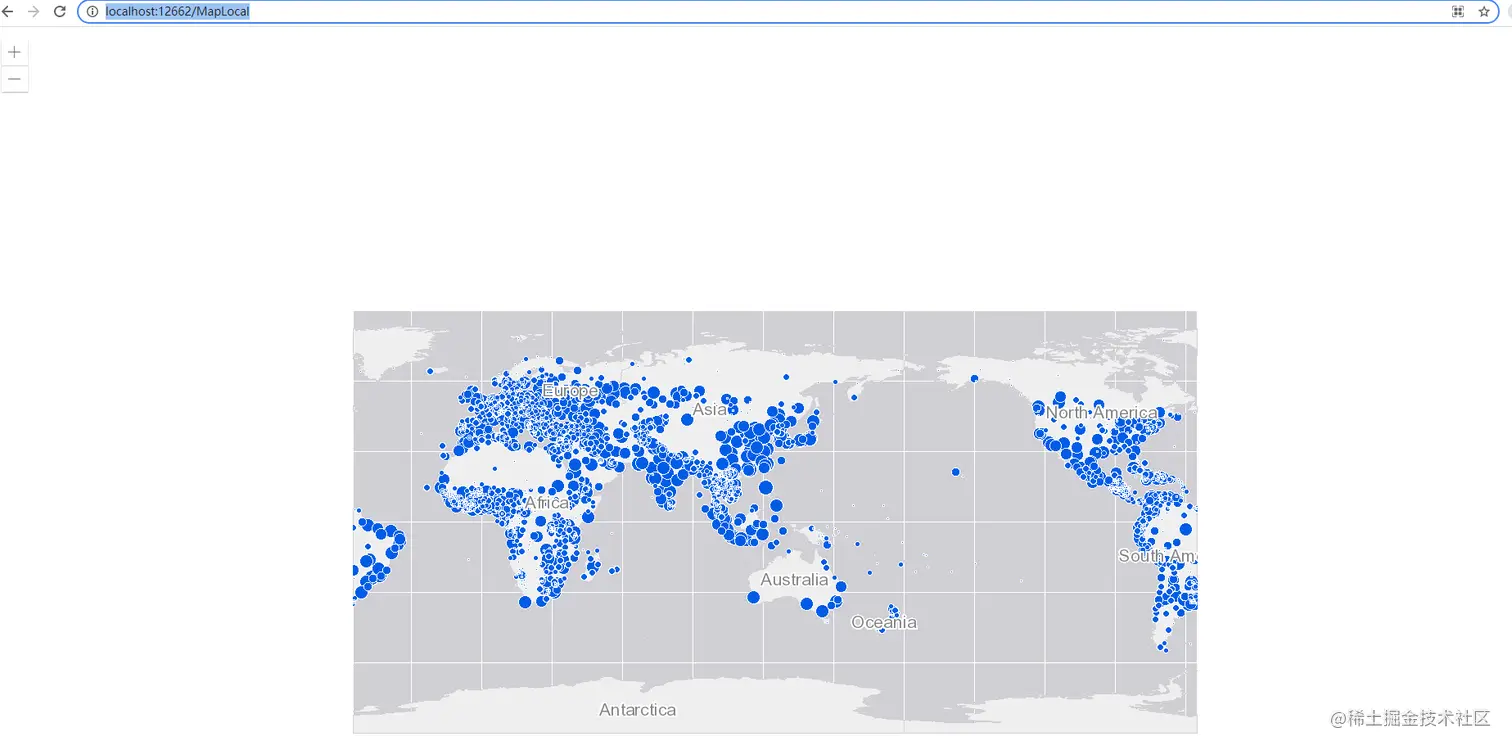Zoom out with the map minus button
Image resolution: width=1512 pixels, height=750 pixels.
pos(14,79)
